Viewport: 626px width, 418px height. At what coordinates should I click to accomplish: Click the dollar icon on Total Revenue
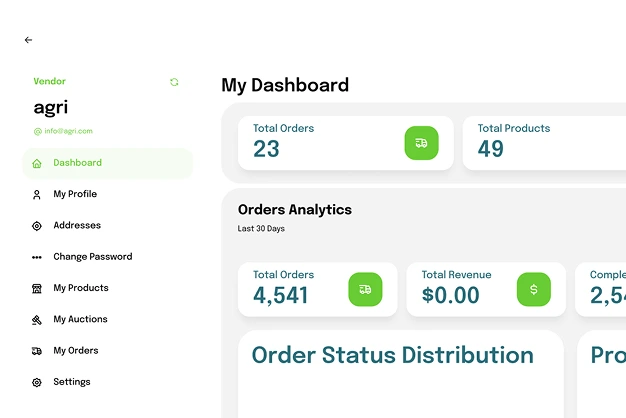[533, 289]
